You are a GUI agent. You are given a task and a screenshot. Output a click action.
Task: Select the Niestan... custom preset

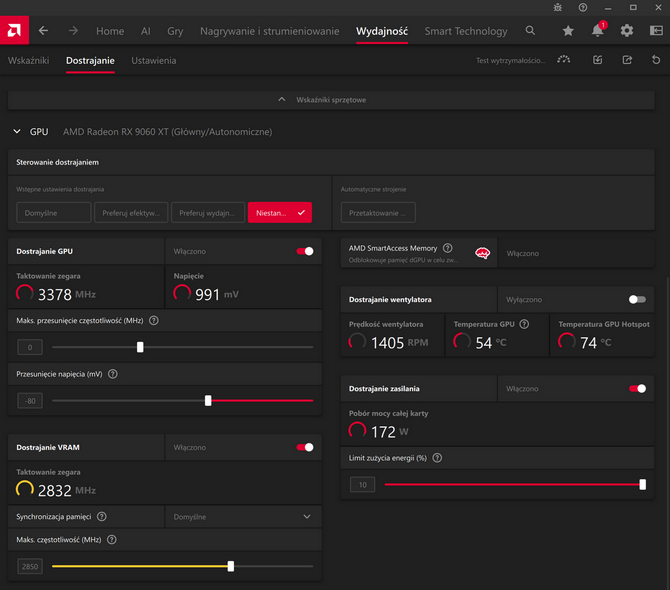(x=280, y=212)
